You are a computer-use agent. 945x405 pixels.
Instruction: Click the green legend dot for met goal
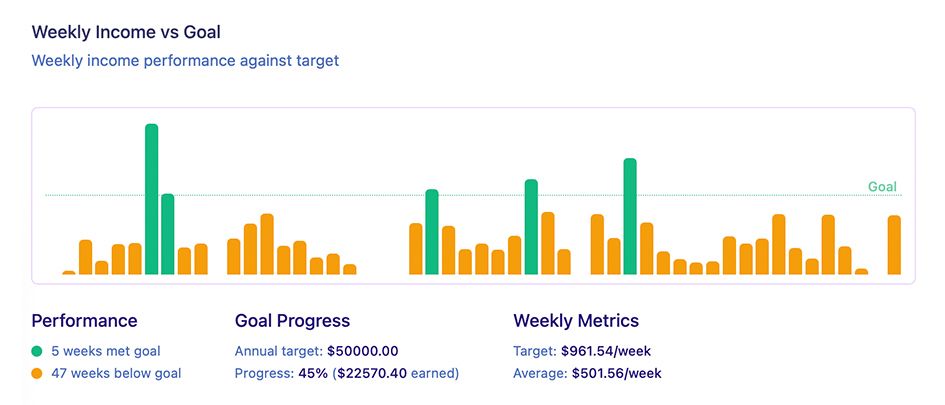[37, 351]
